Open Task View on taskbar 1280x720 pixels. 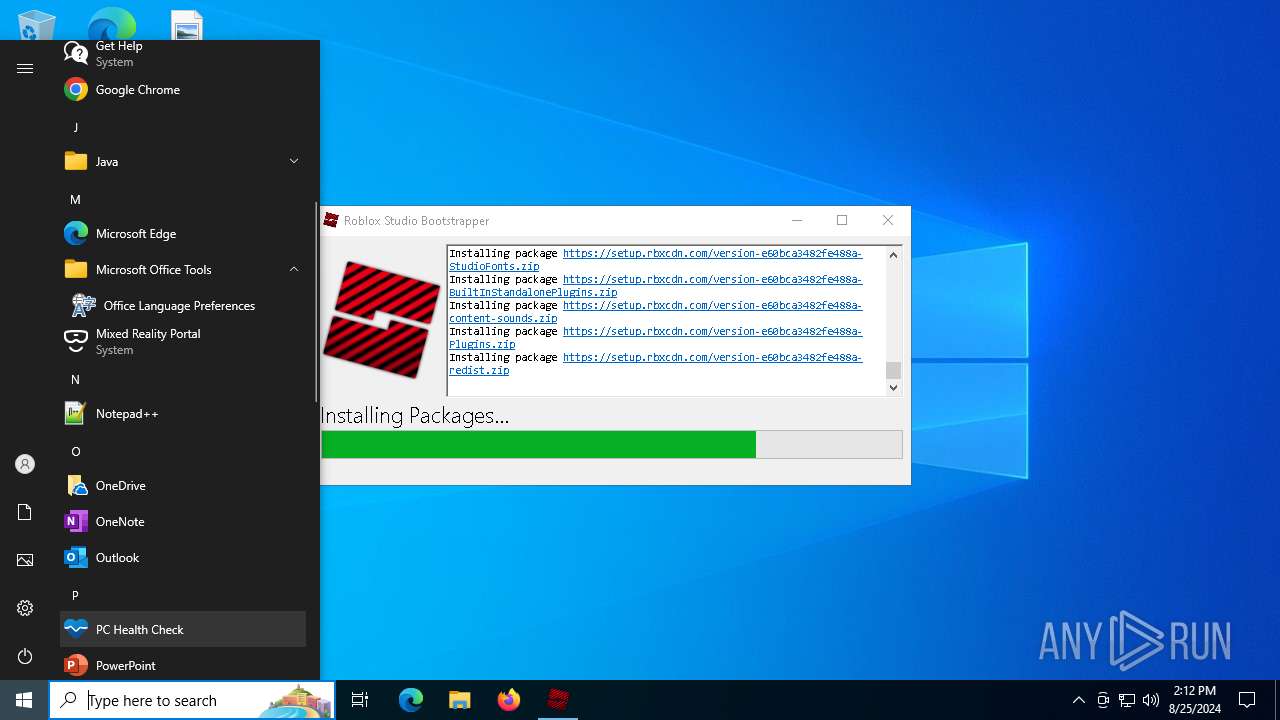point(360,700)
